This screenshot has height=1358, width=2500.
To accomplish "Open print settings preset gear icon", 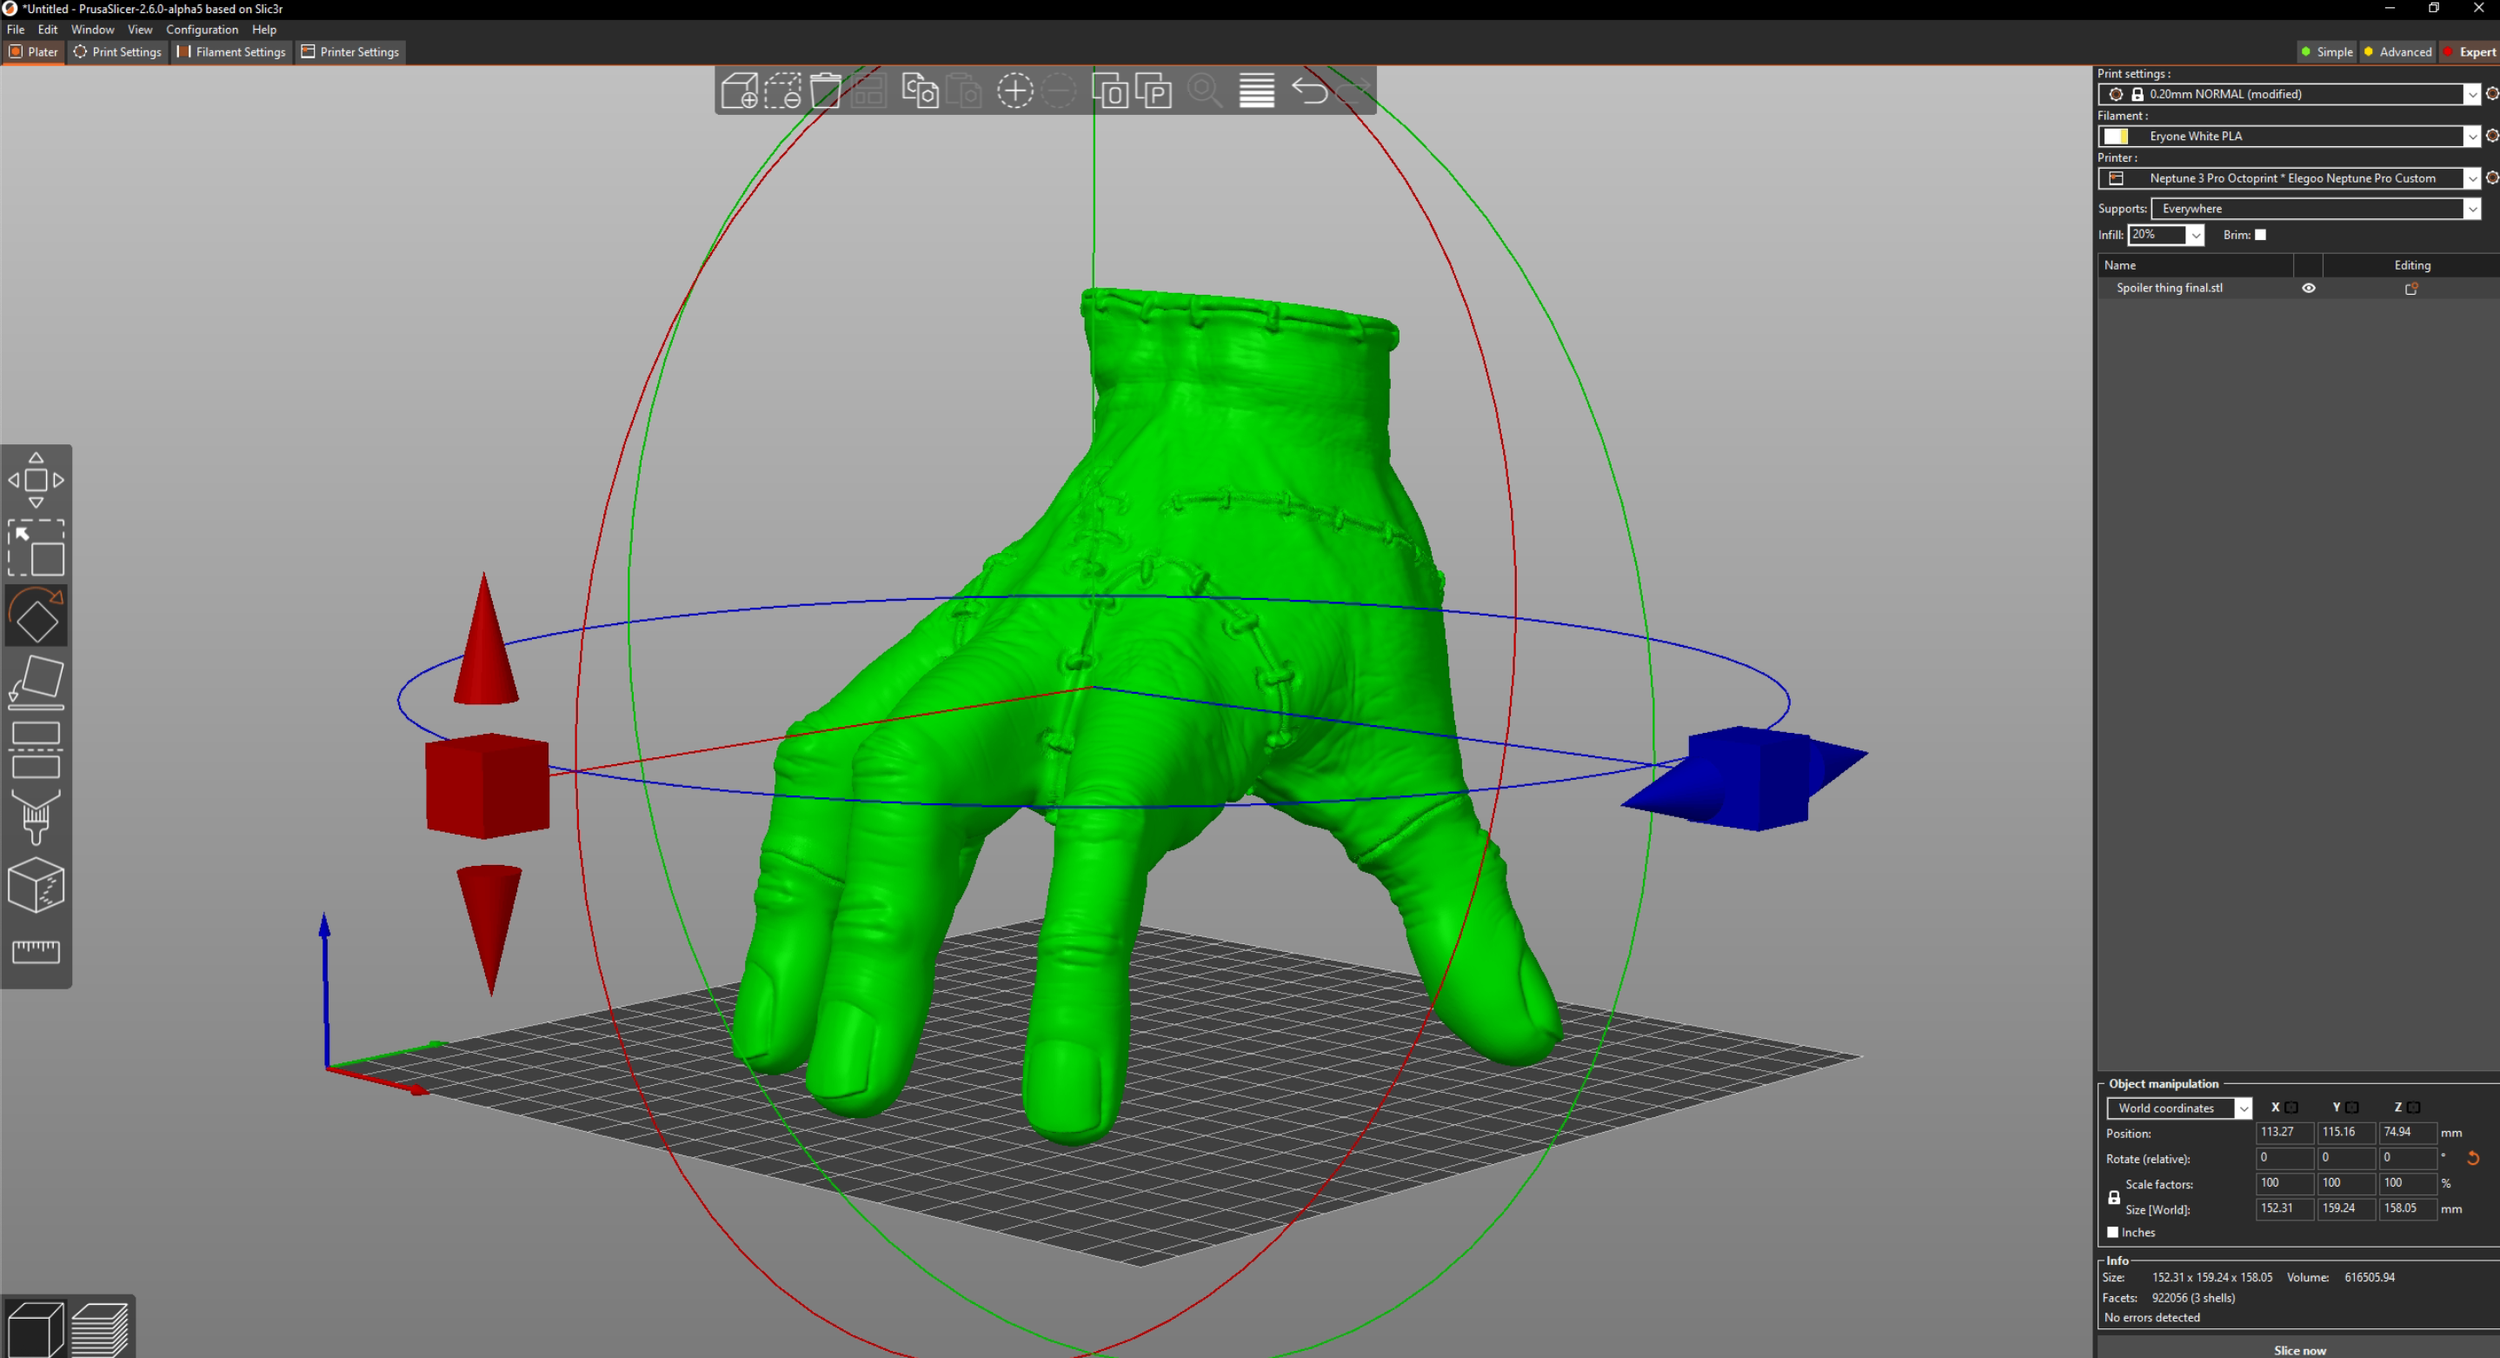I will click(2491, 94).
